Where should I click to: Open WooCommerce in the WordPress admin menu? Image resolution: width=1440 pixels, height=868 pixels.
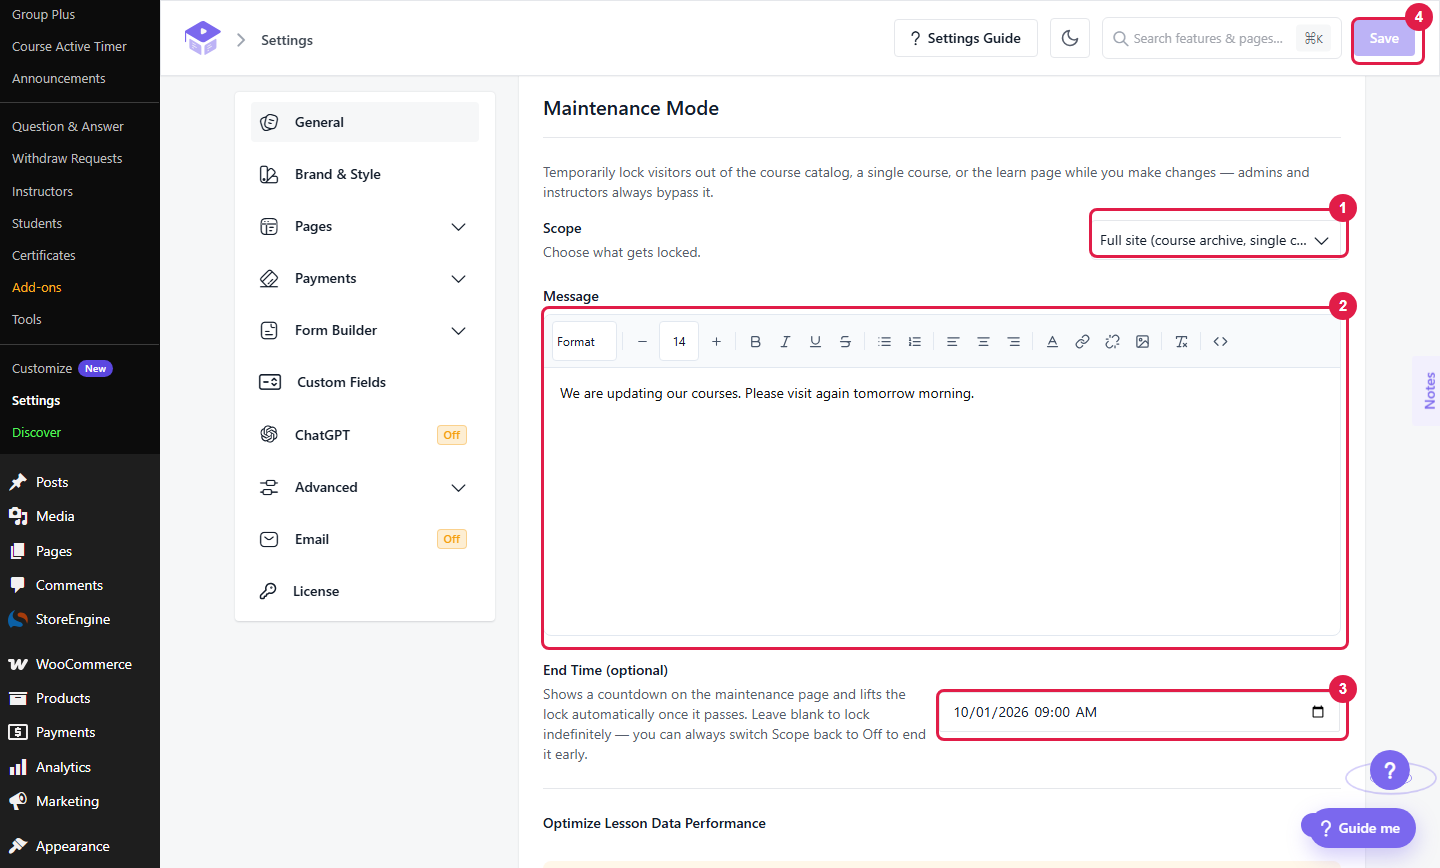pos(80,664)
